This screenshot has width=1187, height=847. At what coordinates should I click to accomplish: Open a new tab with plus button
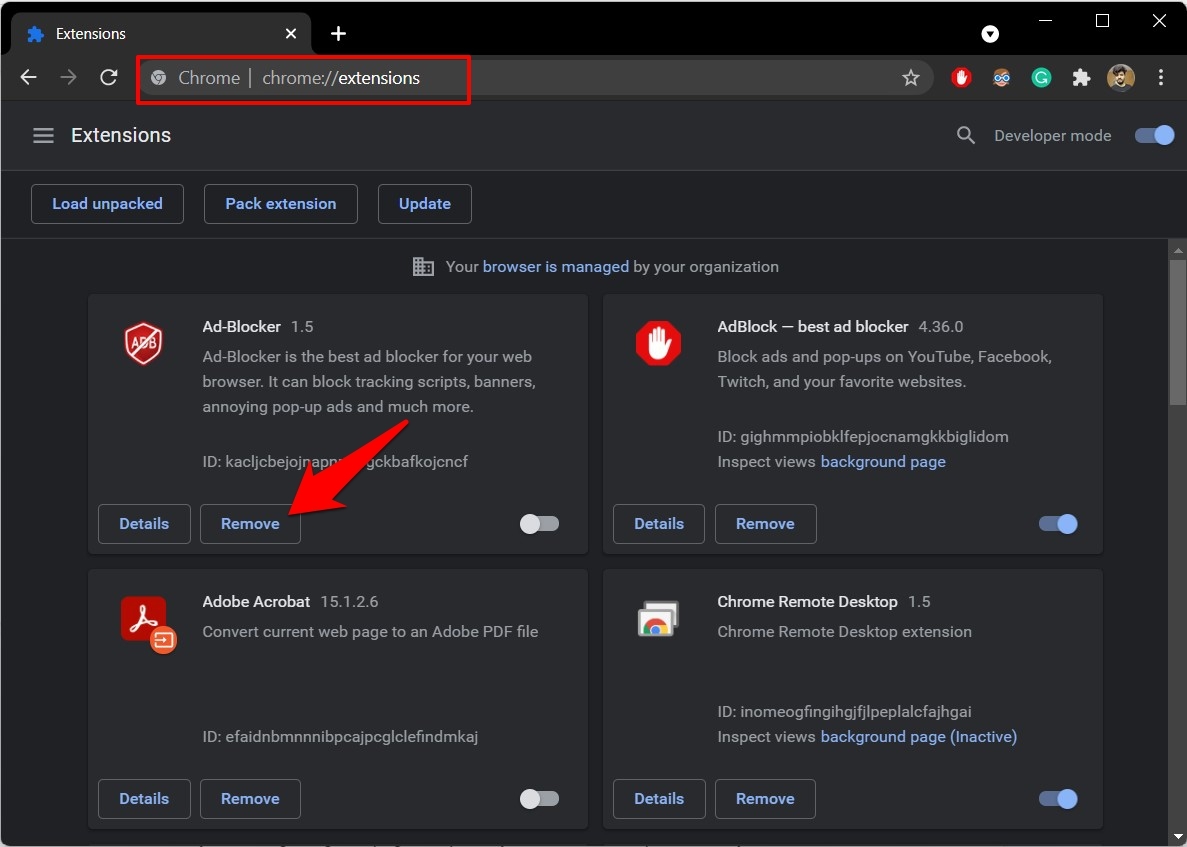[x=338, y=34]
